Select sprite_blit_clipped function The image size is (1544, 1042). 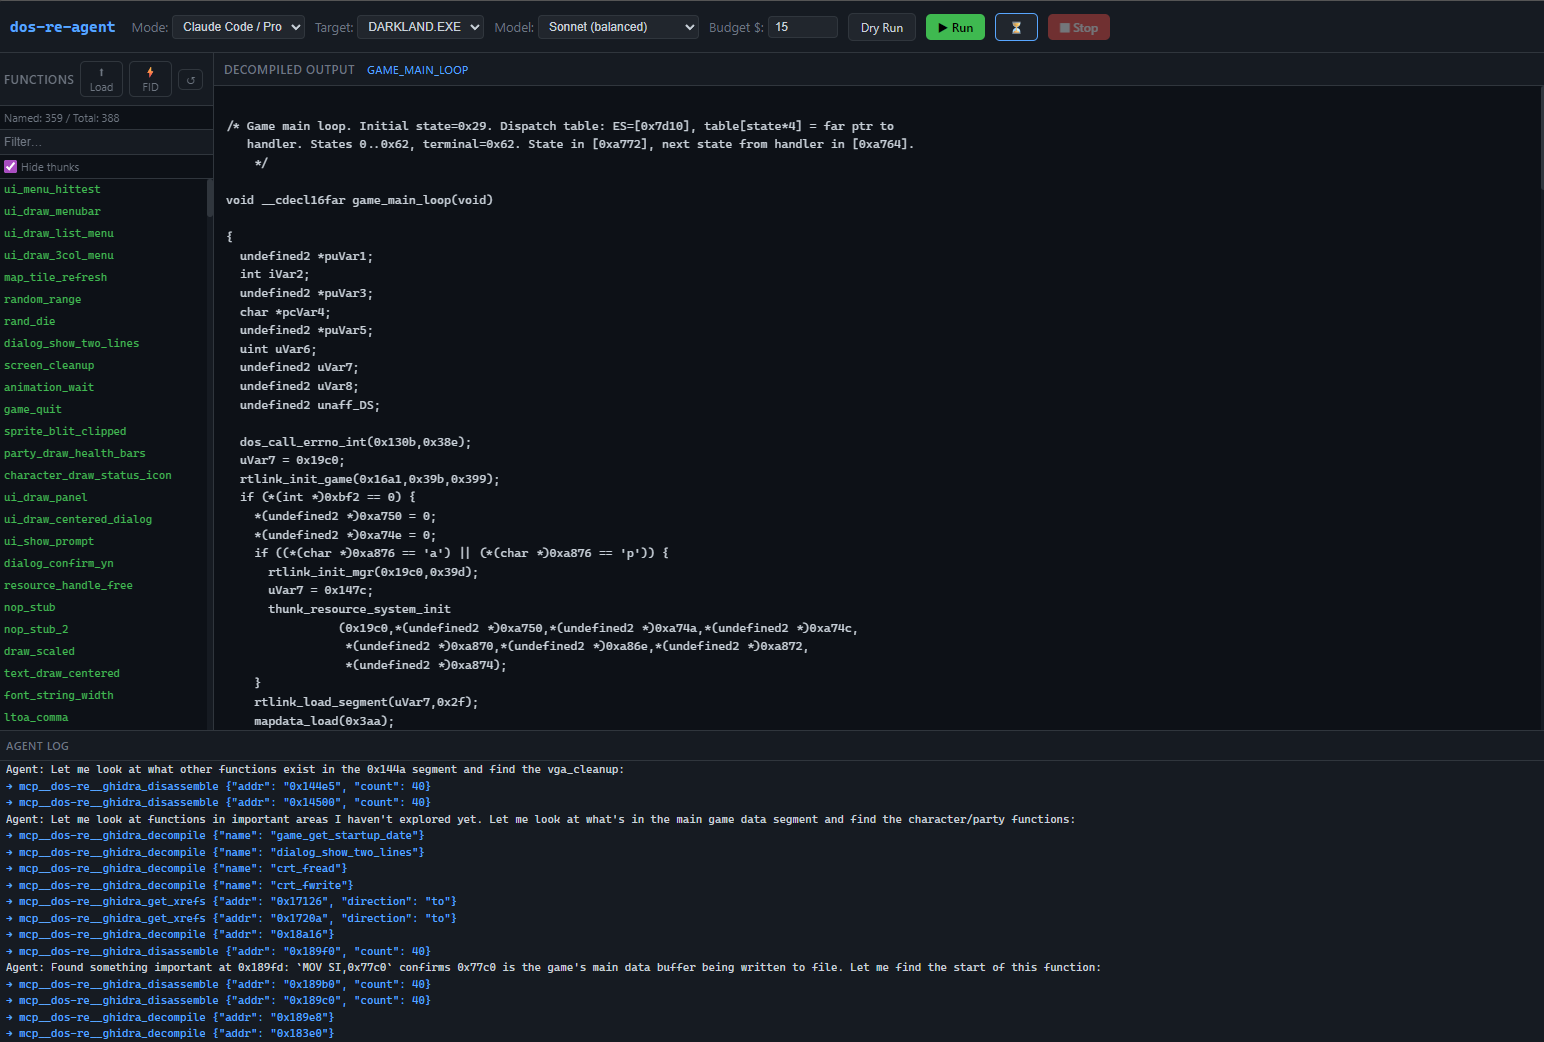[x=65, y=431]
